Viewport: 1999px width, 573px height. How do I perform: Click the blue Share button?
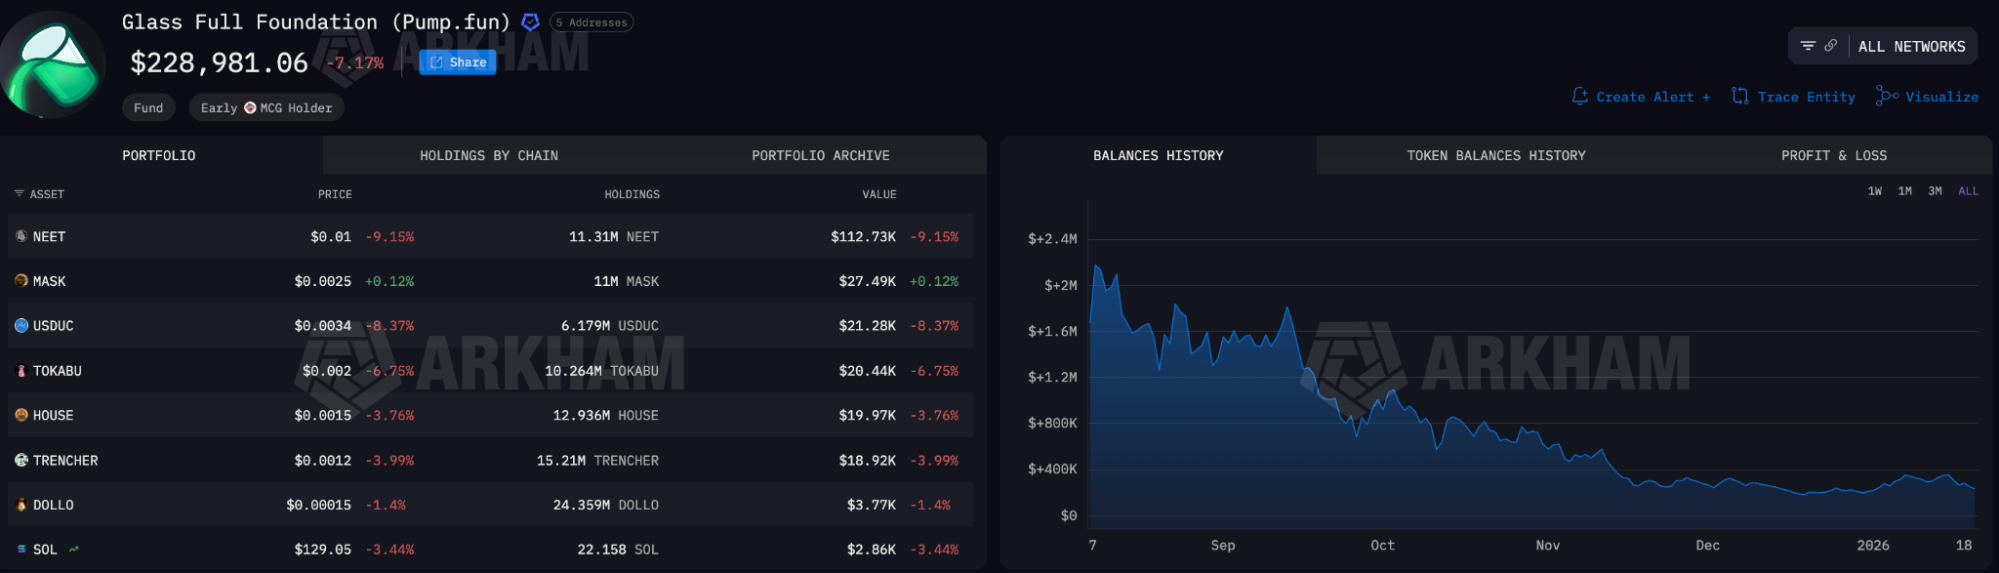pyautogui.click(x=458, y=62)
